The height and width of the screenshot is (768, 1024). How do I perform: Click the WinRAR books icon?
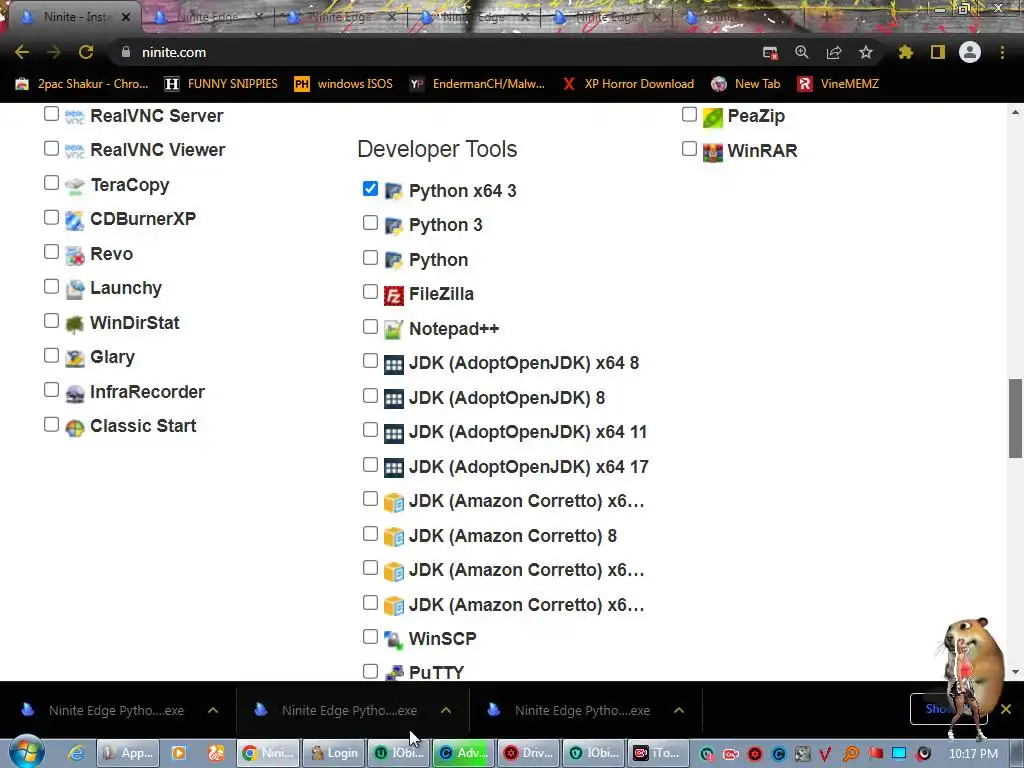tap(712, 152)
